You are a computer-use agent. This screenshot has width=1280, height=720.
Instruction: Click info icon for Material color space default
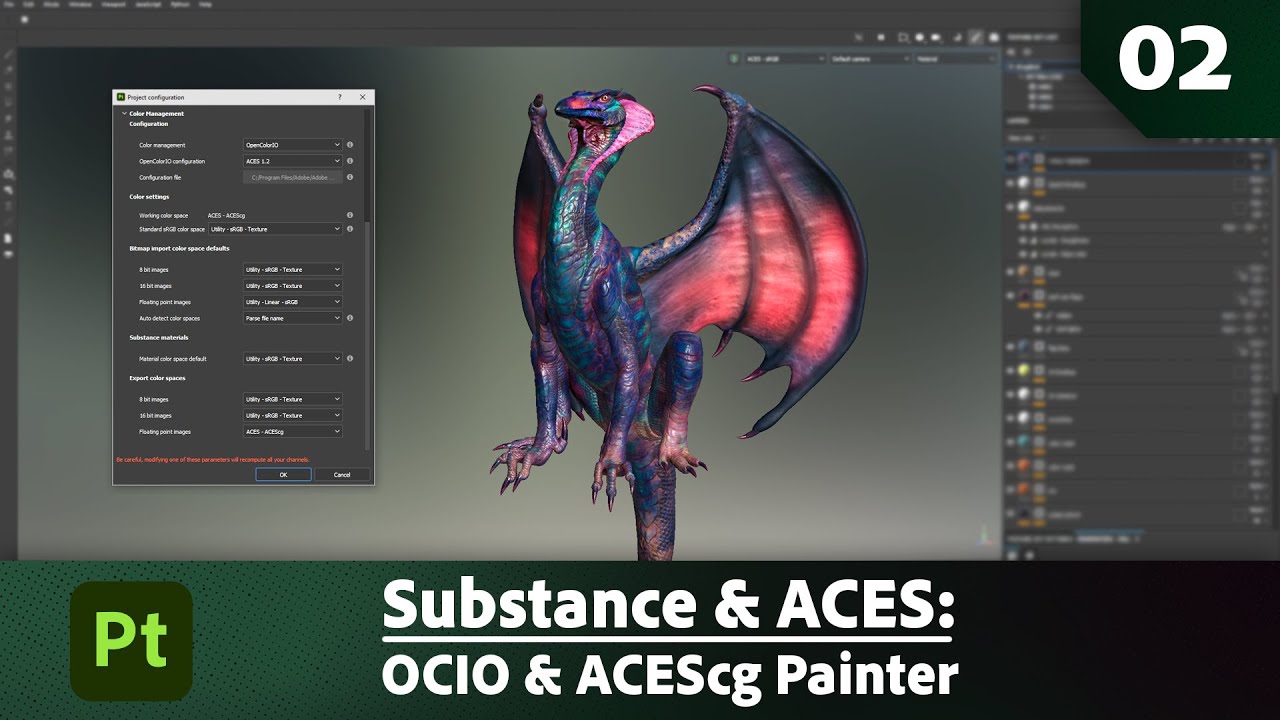(x=350, y=358)
